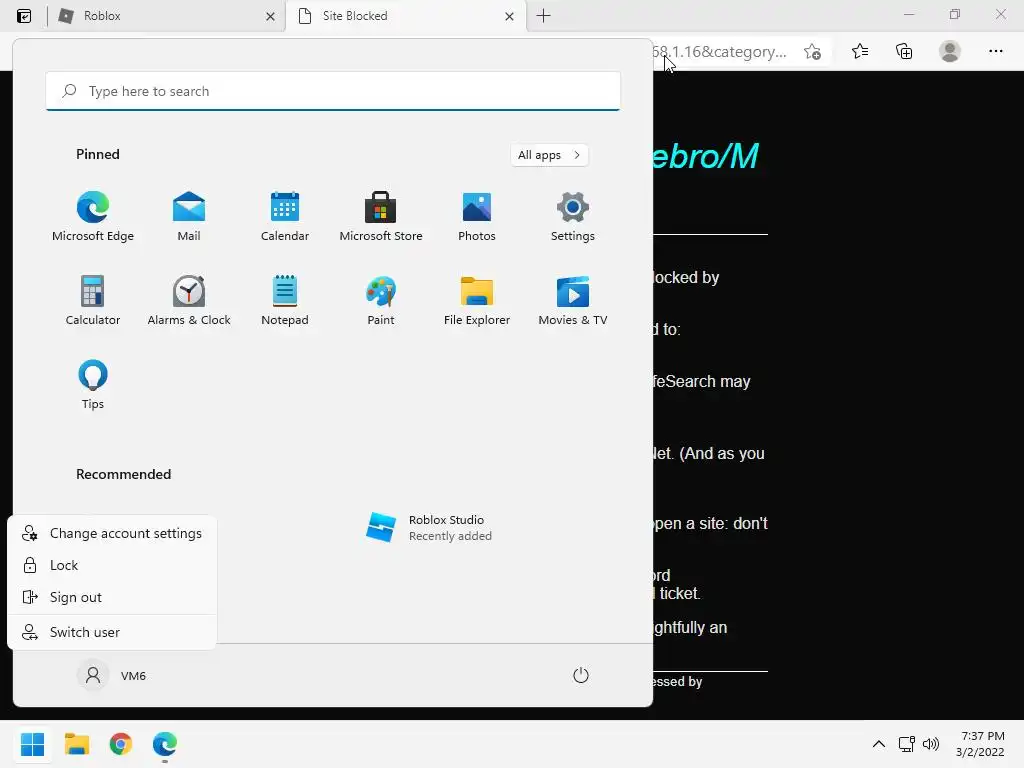Viewport: 1024px width, 768px height.
Task: Open the Paint app
Action: click(381, 300)
